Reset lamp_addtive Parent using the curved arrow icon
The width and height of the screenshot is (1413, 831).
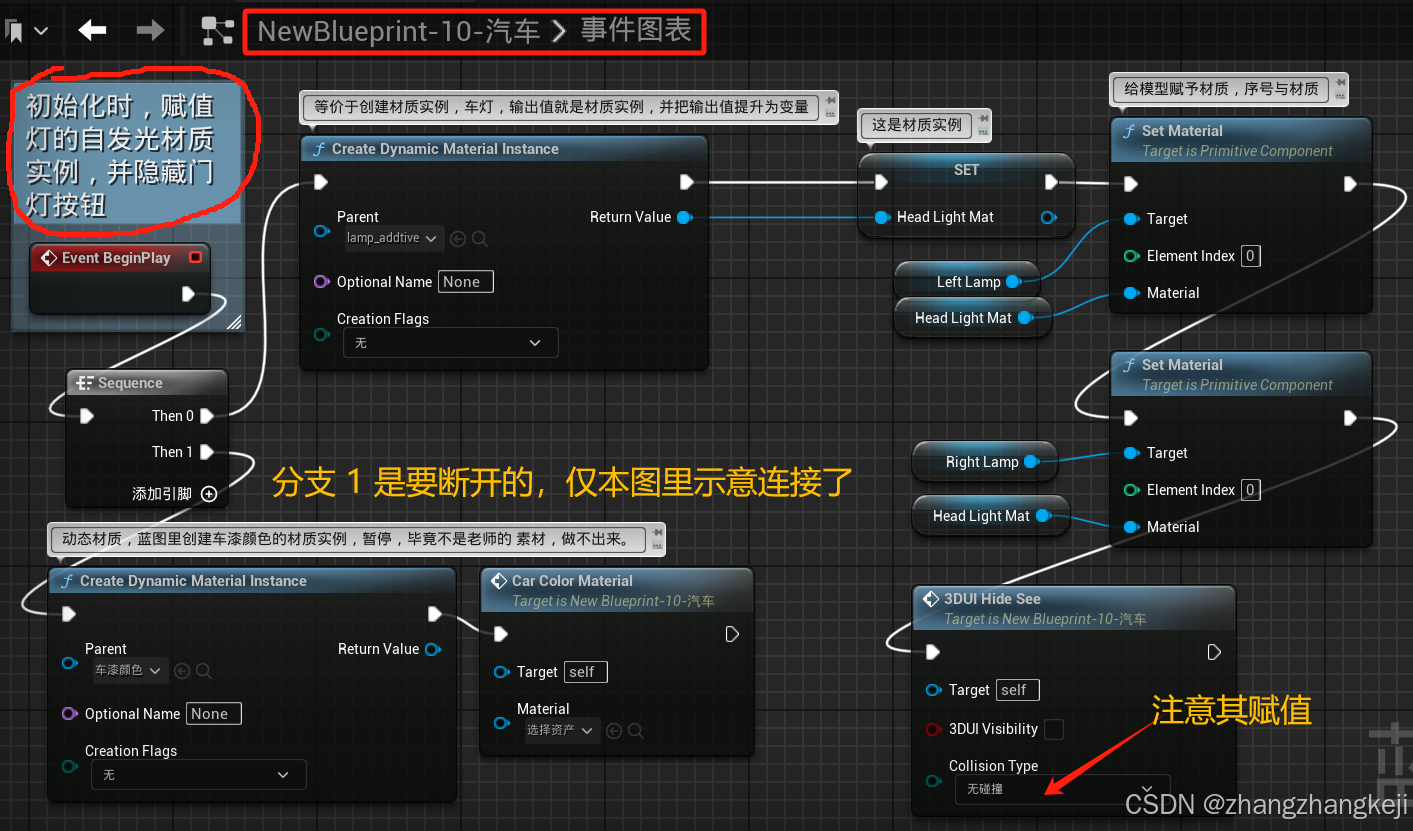click(457, 238)
